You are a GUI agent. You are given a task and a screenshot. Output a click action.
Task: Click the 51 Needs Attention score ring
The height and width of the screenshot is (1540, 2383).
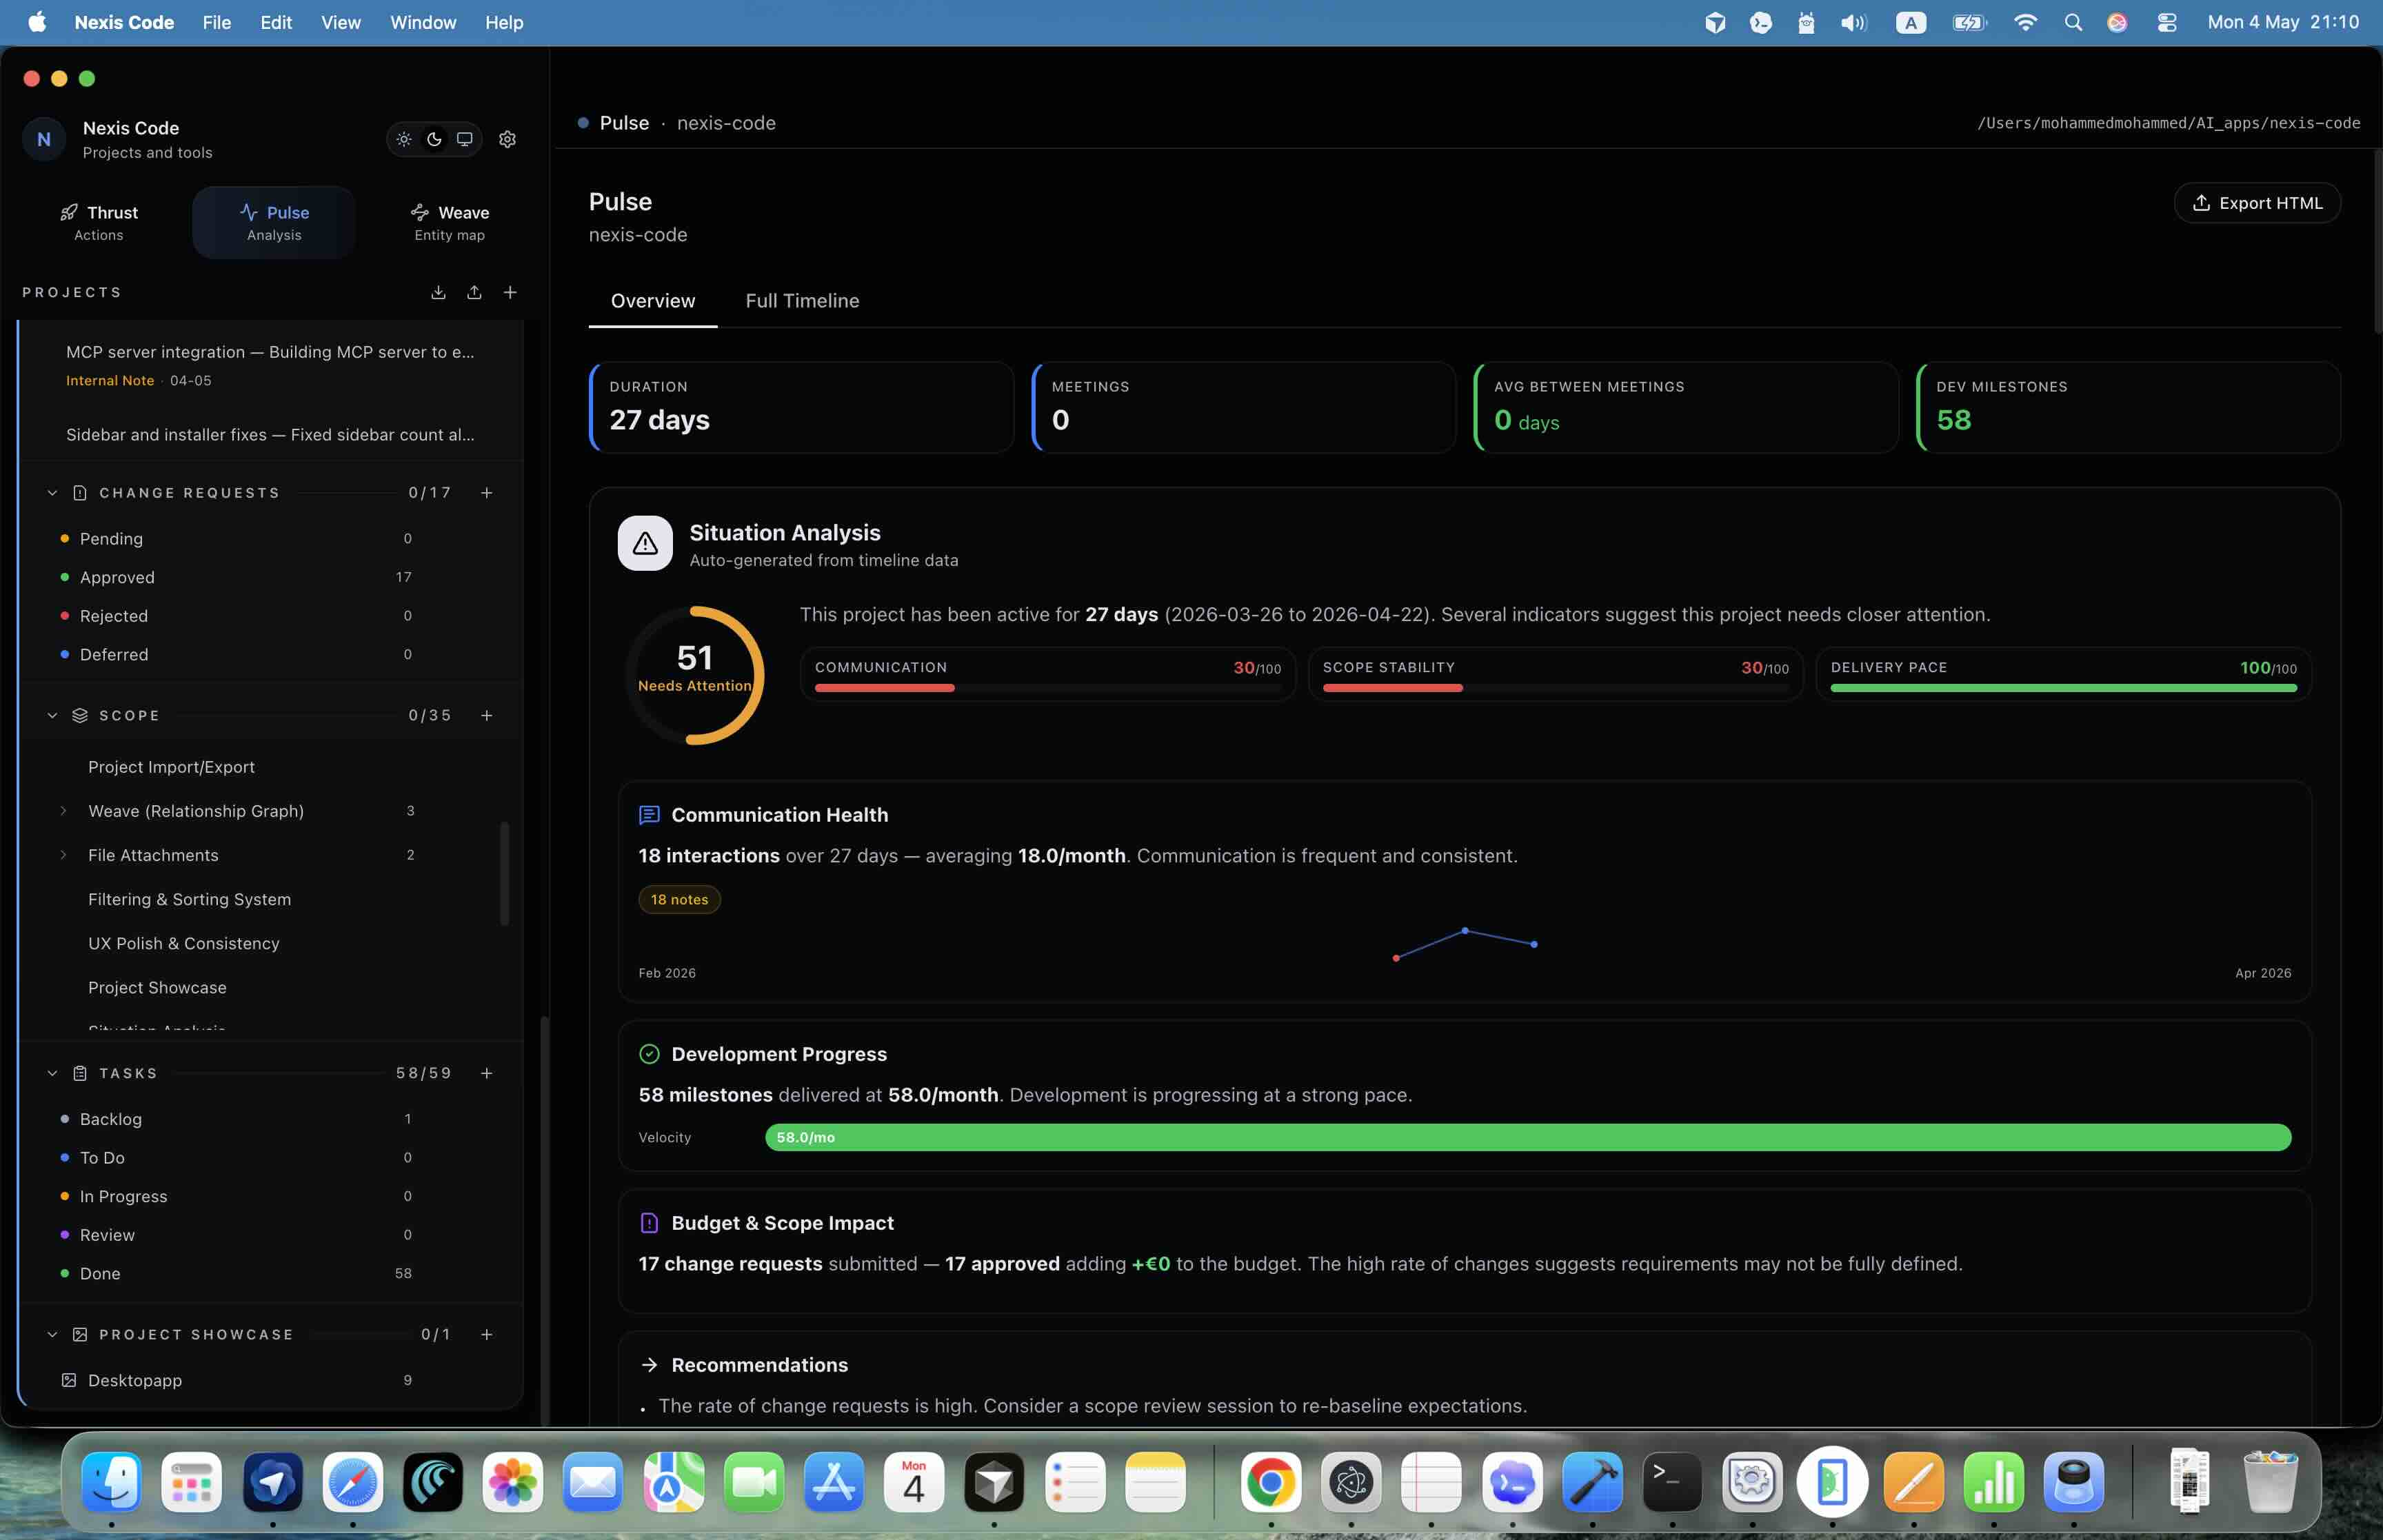pyautogui.click(x=695, y=676)
